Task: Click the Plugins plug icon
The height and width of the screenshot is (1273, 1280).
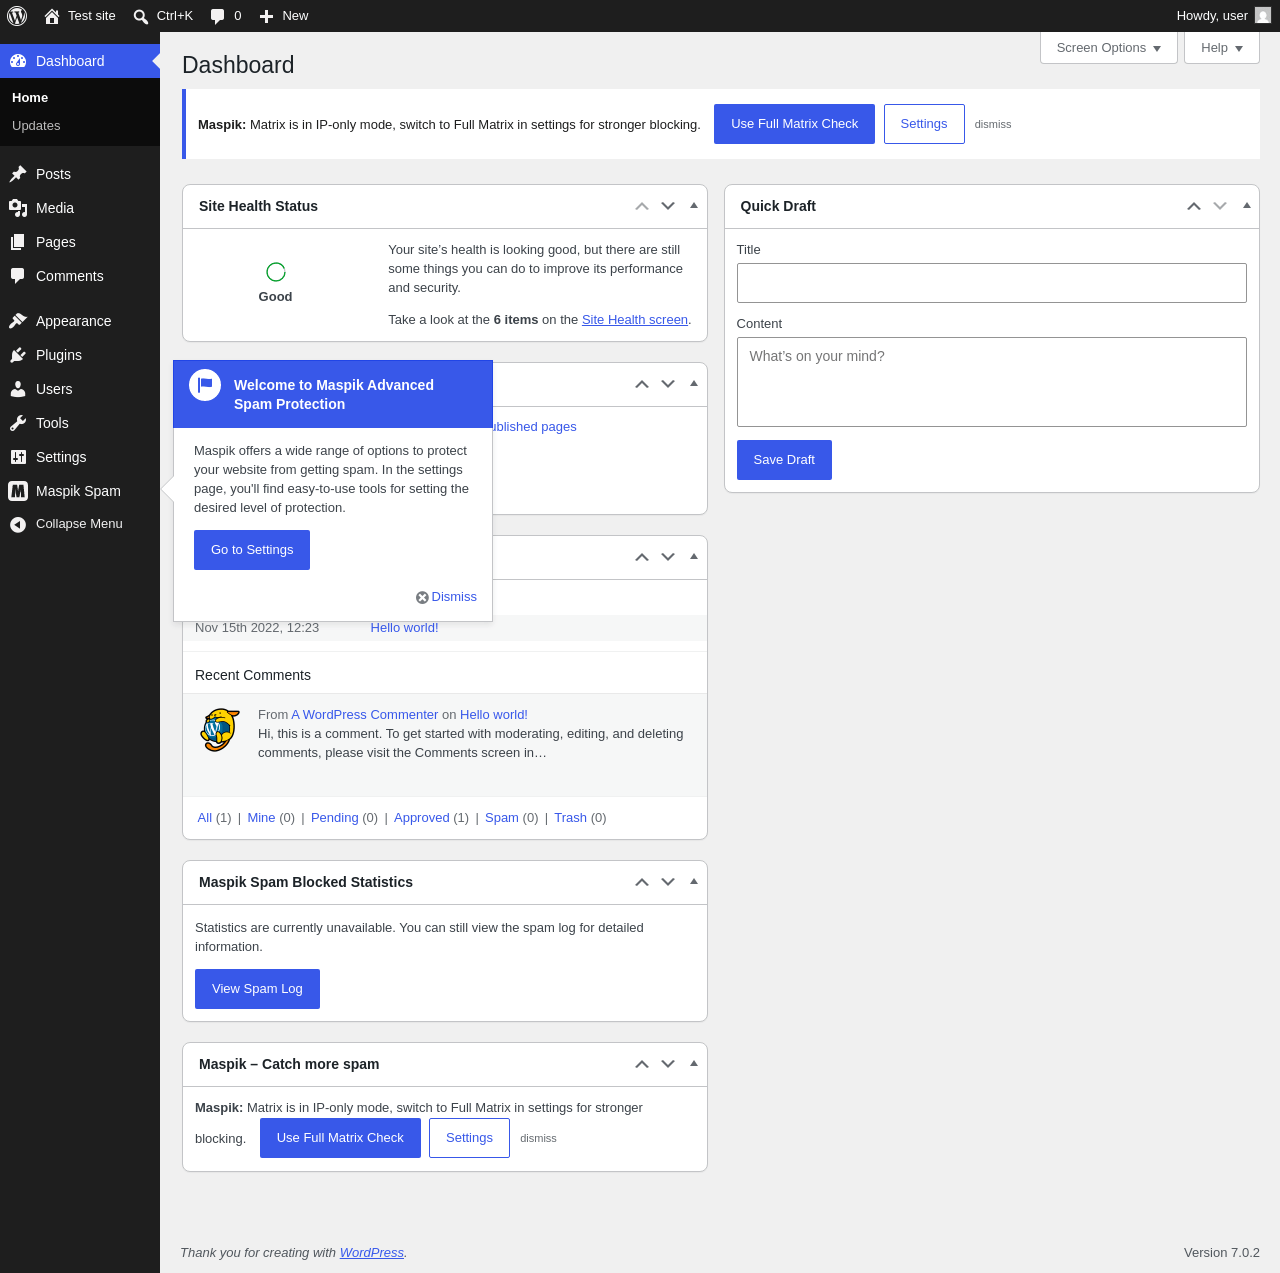Action: (x=18, y=355)
